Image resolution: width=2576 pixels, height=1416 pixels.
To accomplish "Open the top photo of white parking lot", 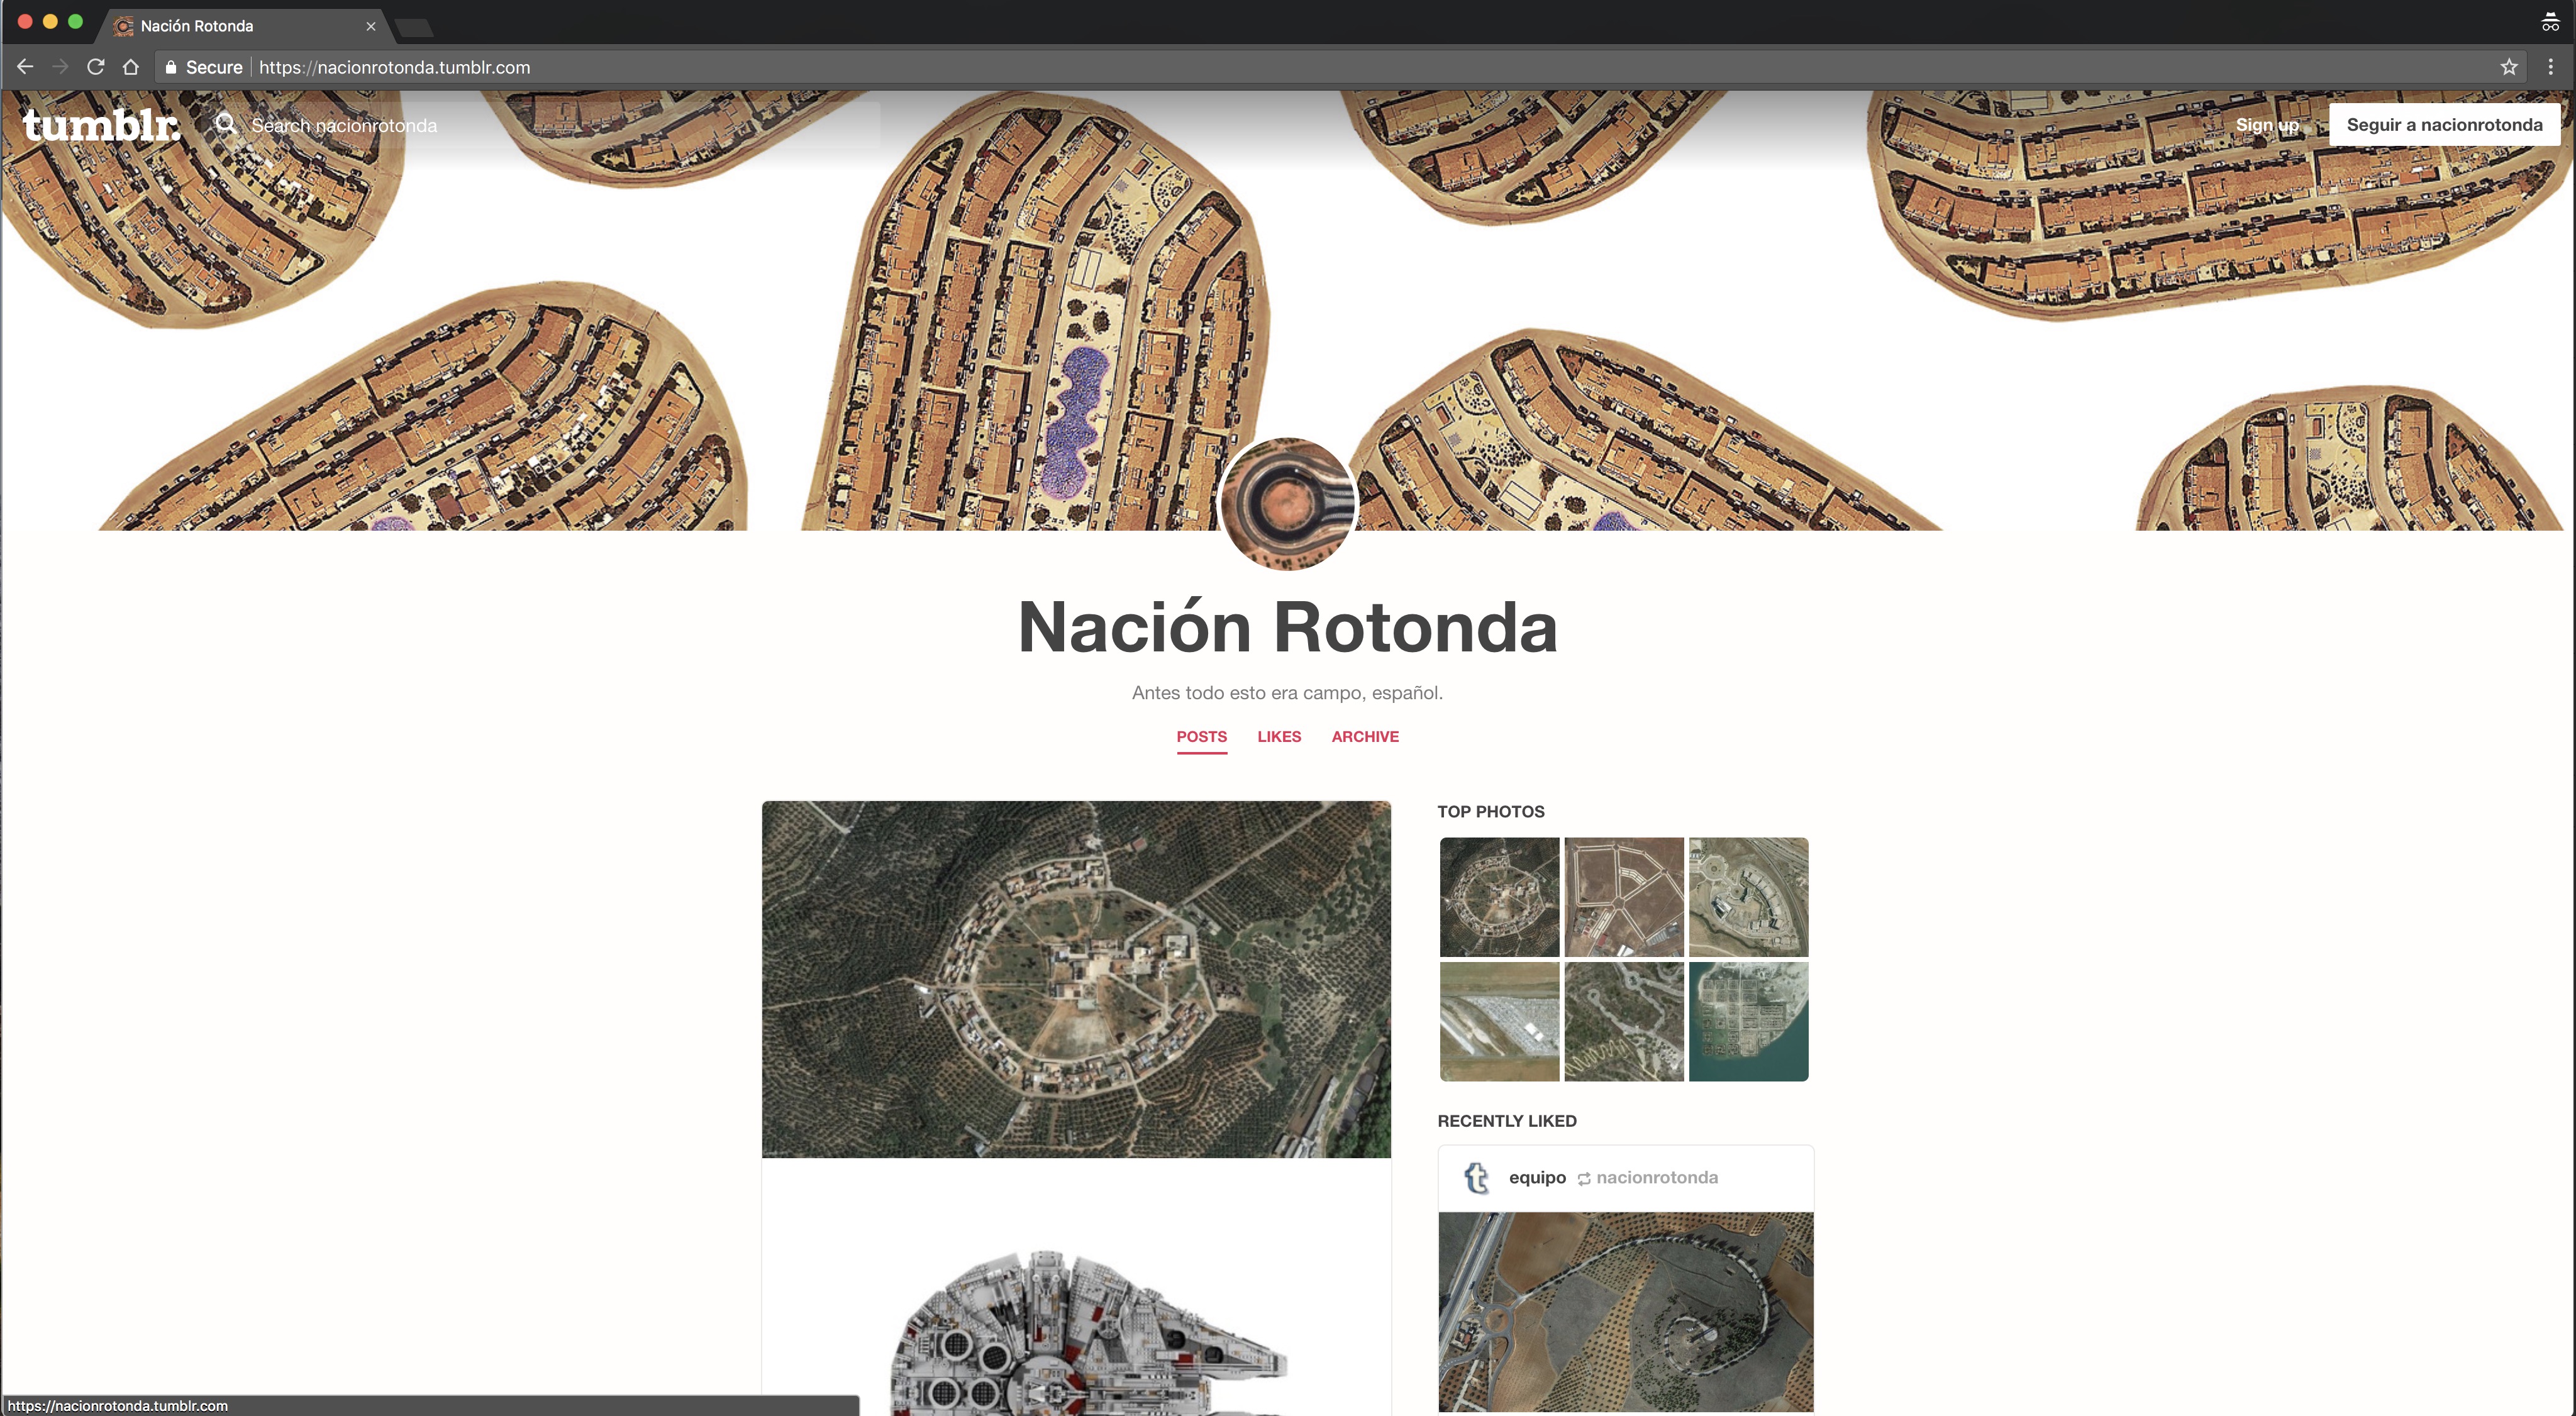I will pos(1499,1021).
